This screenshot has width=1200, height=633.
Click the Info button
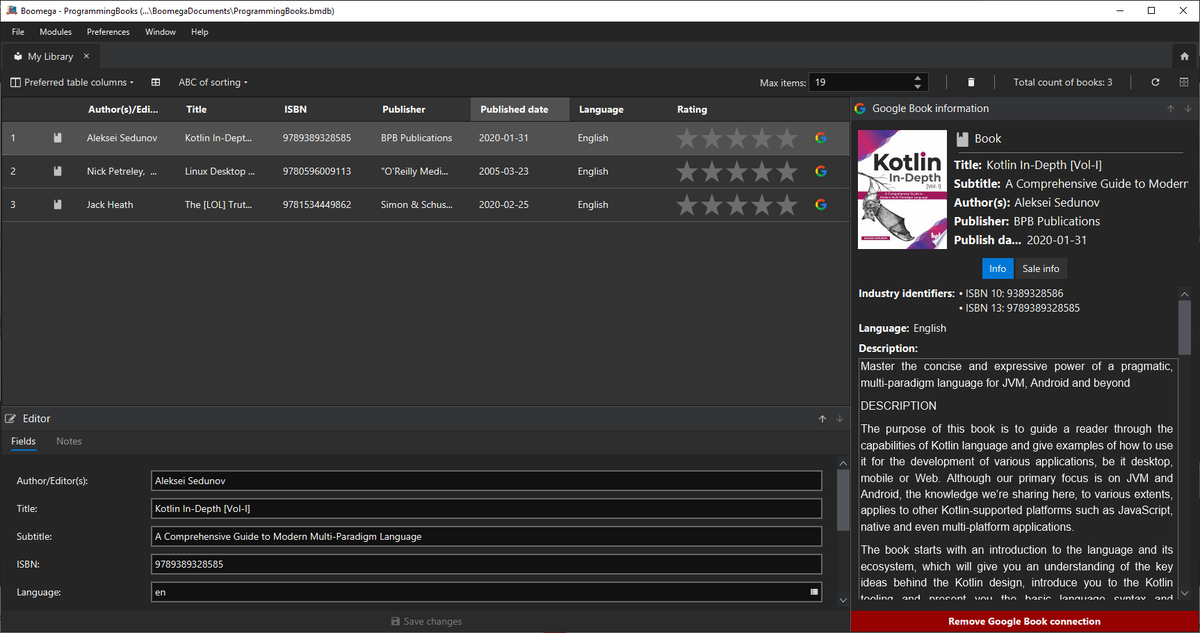[997, 269]
